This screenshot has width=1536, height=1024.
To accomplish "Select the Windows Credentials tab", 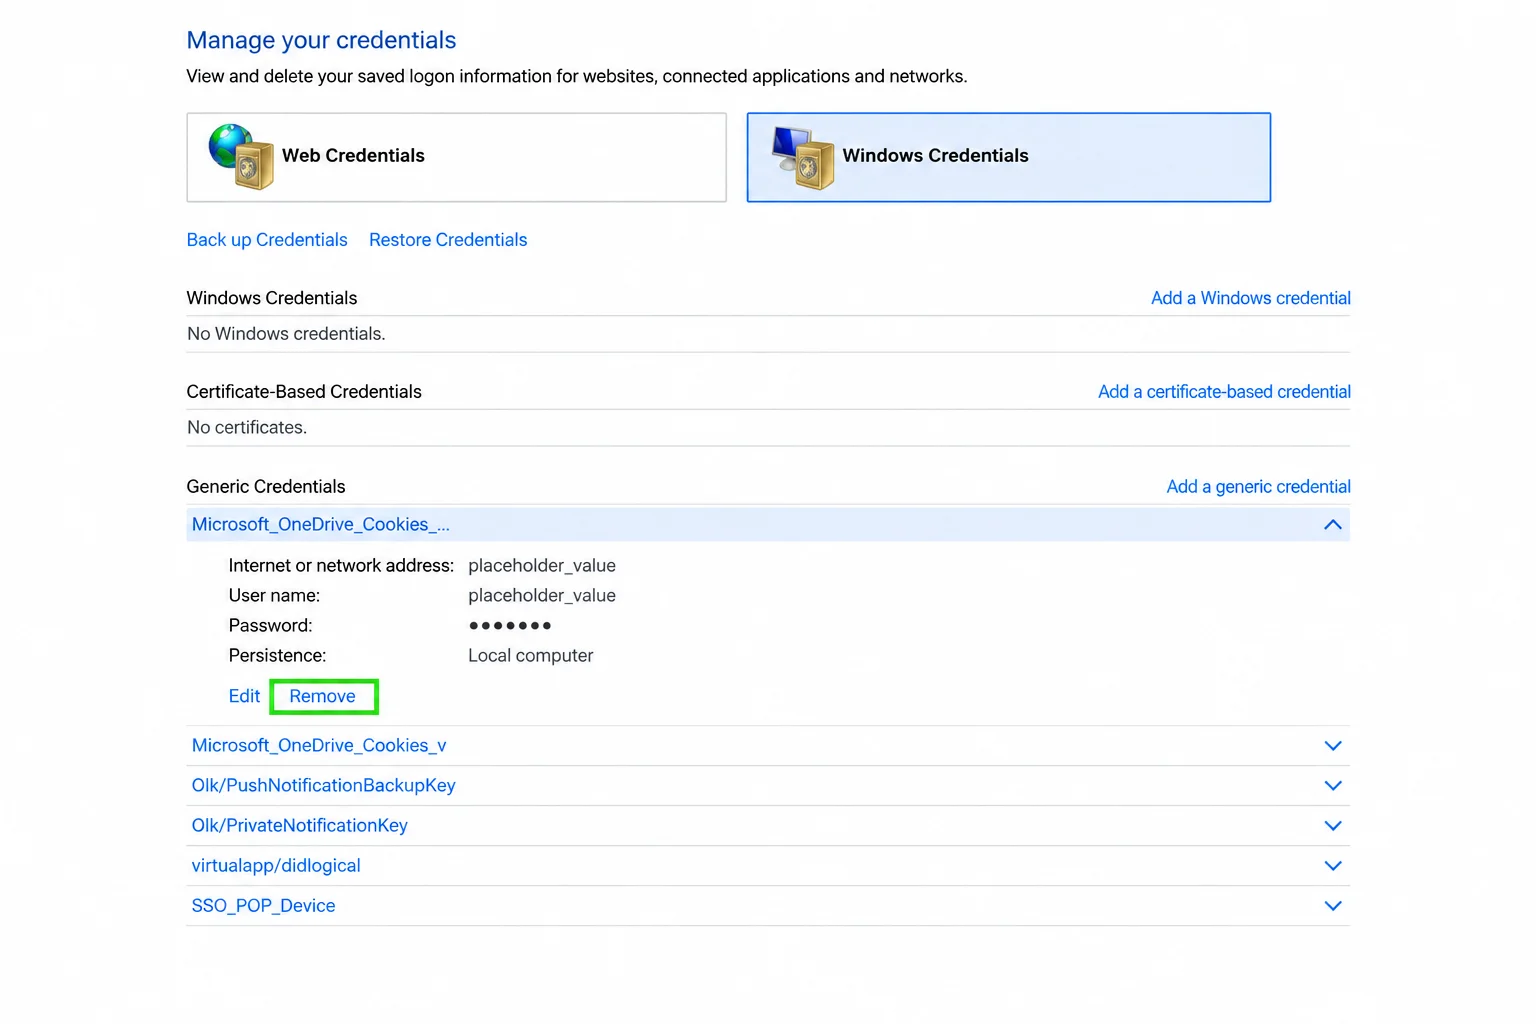I will pyautogui.click(x=1008, y=157).
